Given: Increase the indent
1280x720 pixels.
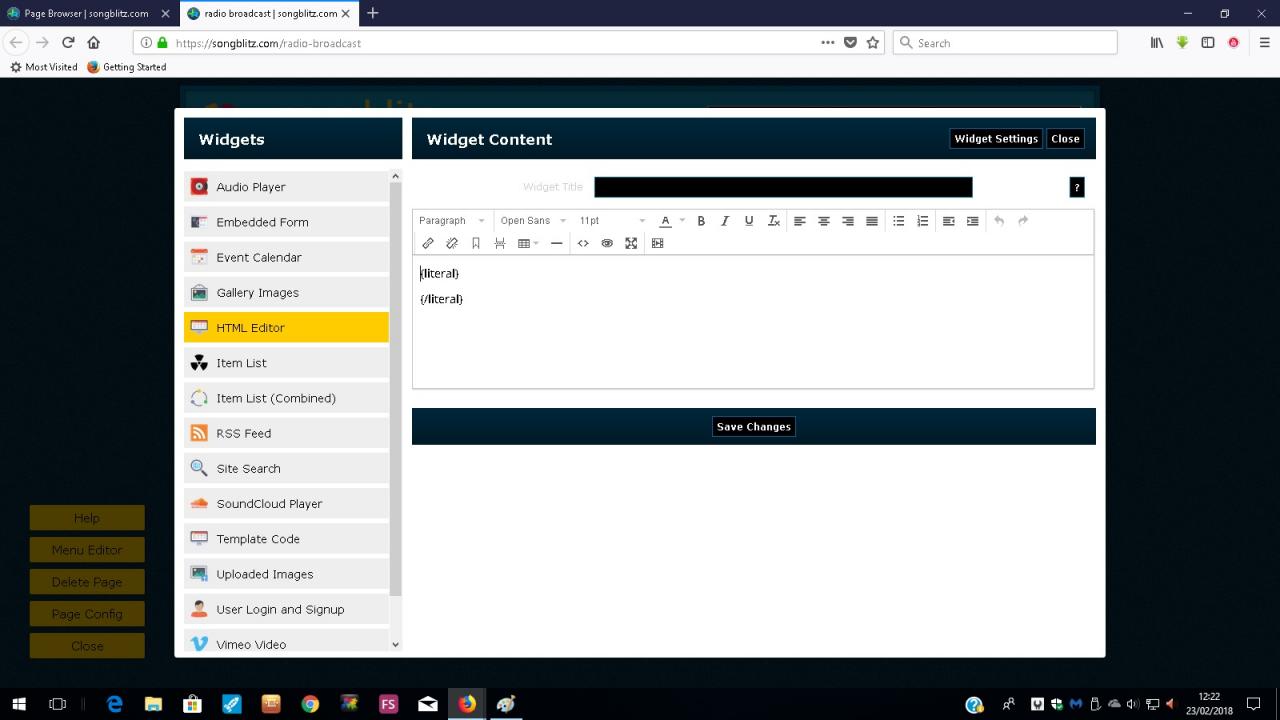Looking at the screenshot, I should coord(973,221).
